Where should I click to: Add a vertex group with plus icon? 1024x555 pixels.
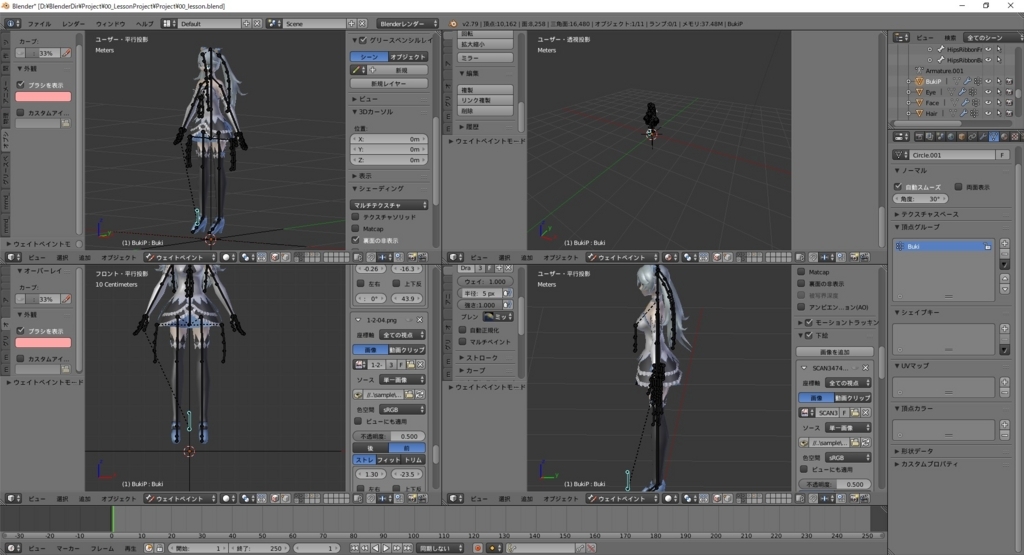coord(1004,243)
